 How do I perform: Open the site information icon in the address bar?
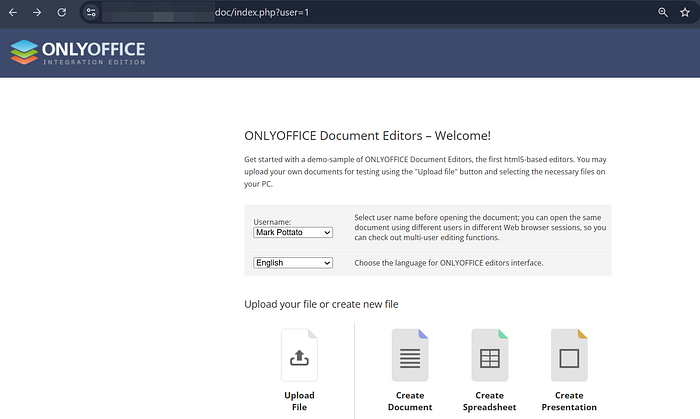91,12
